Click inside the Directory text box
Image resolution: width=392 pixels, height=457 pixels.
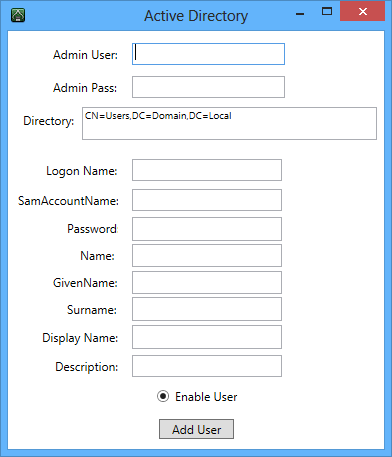229,123
